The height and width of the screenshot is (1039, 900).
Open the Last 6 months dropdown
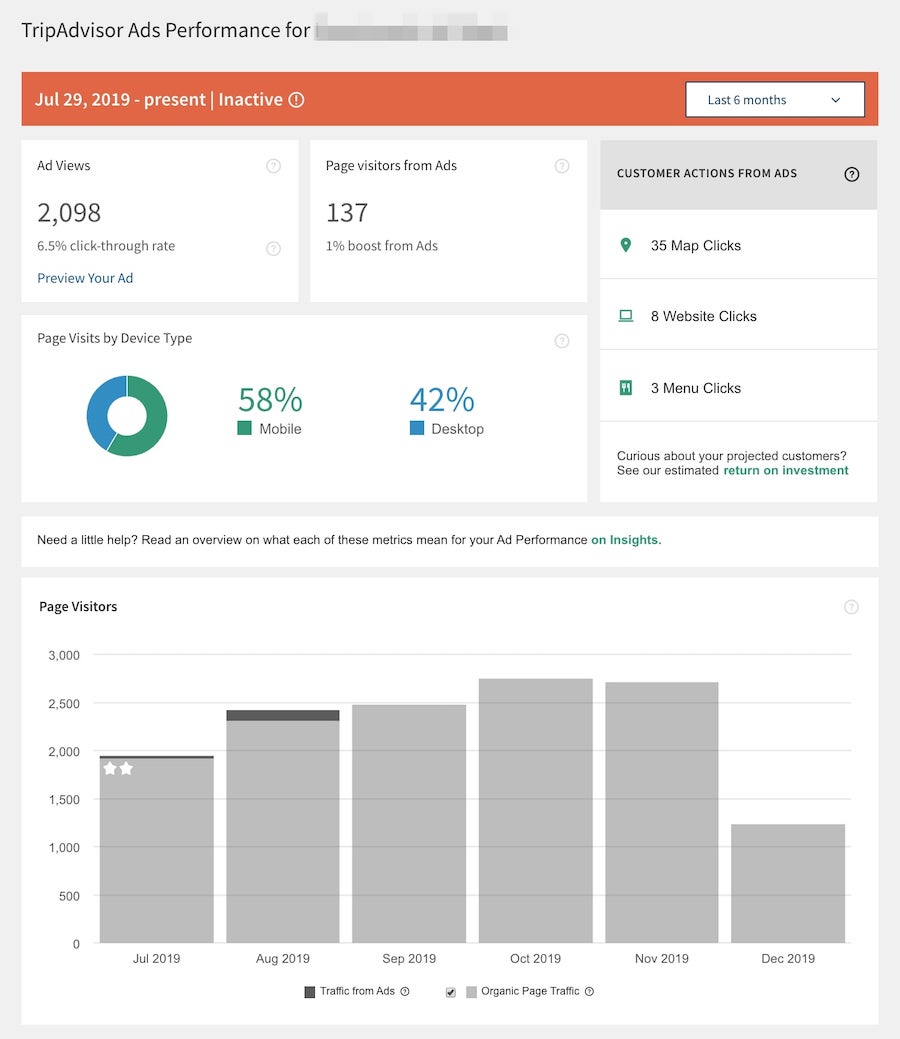click(775, 99)
